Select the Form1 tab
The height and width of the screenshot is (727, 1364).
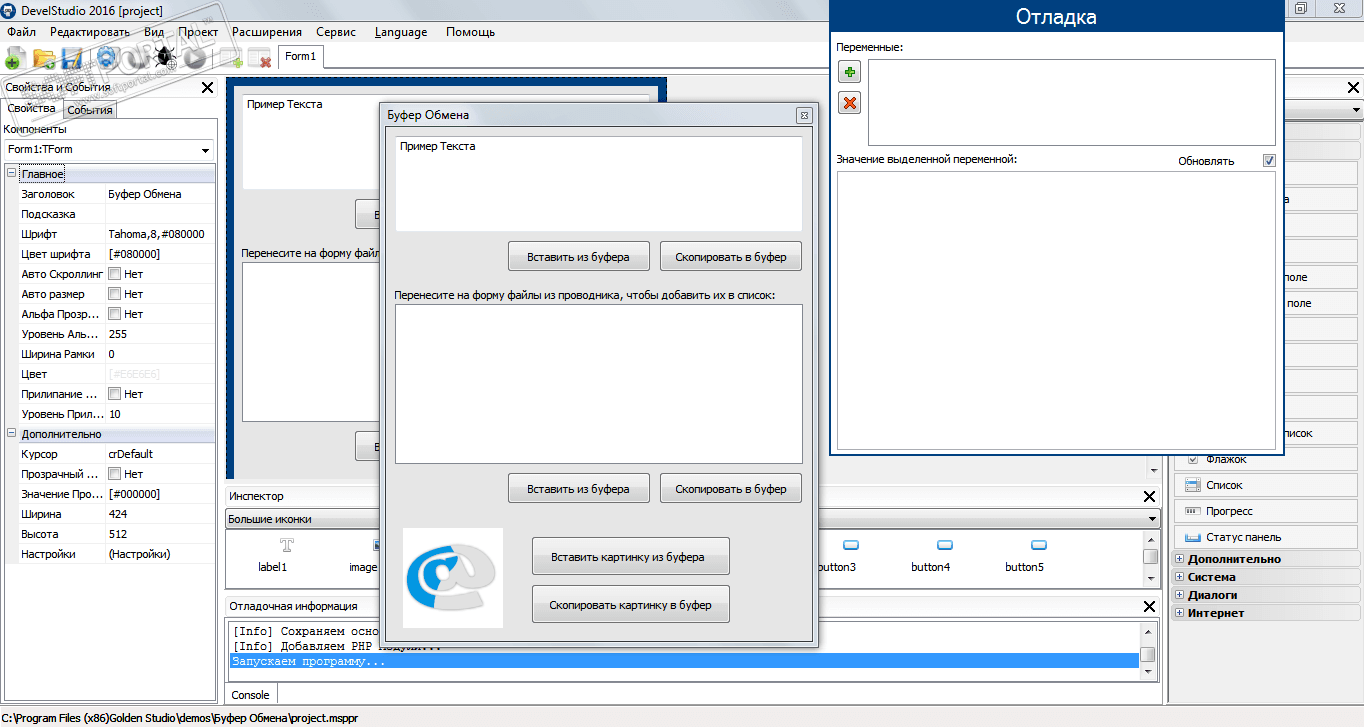coord(300,57)
